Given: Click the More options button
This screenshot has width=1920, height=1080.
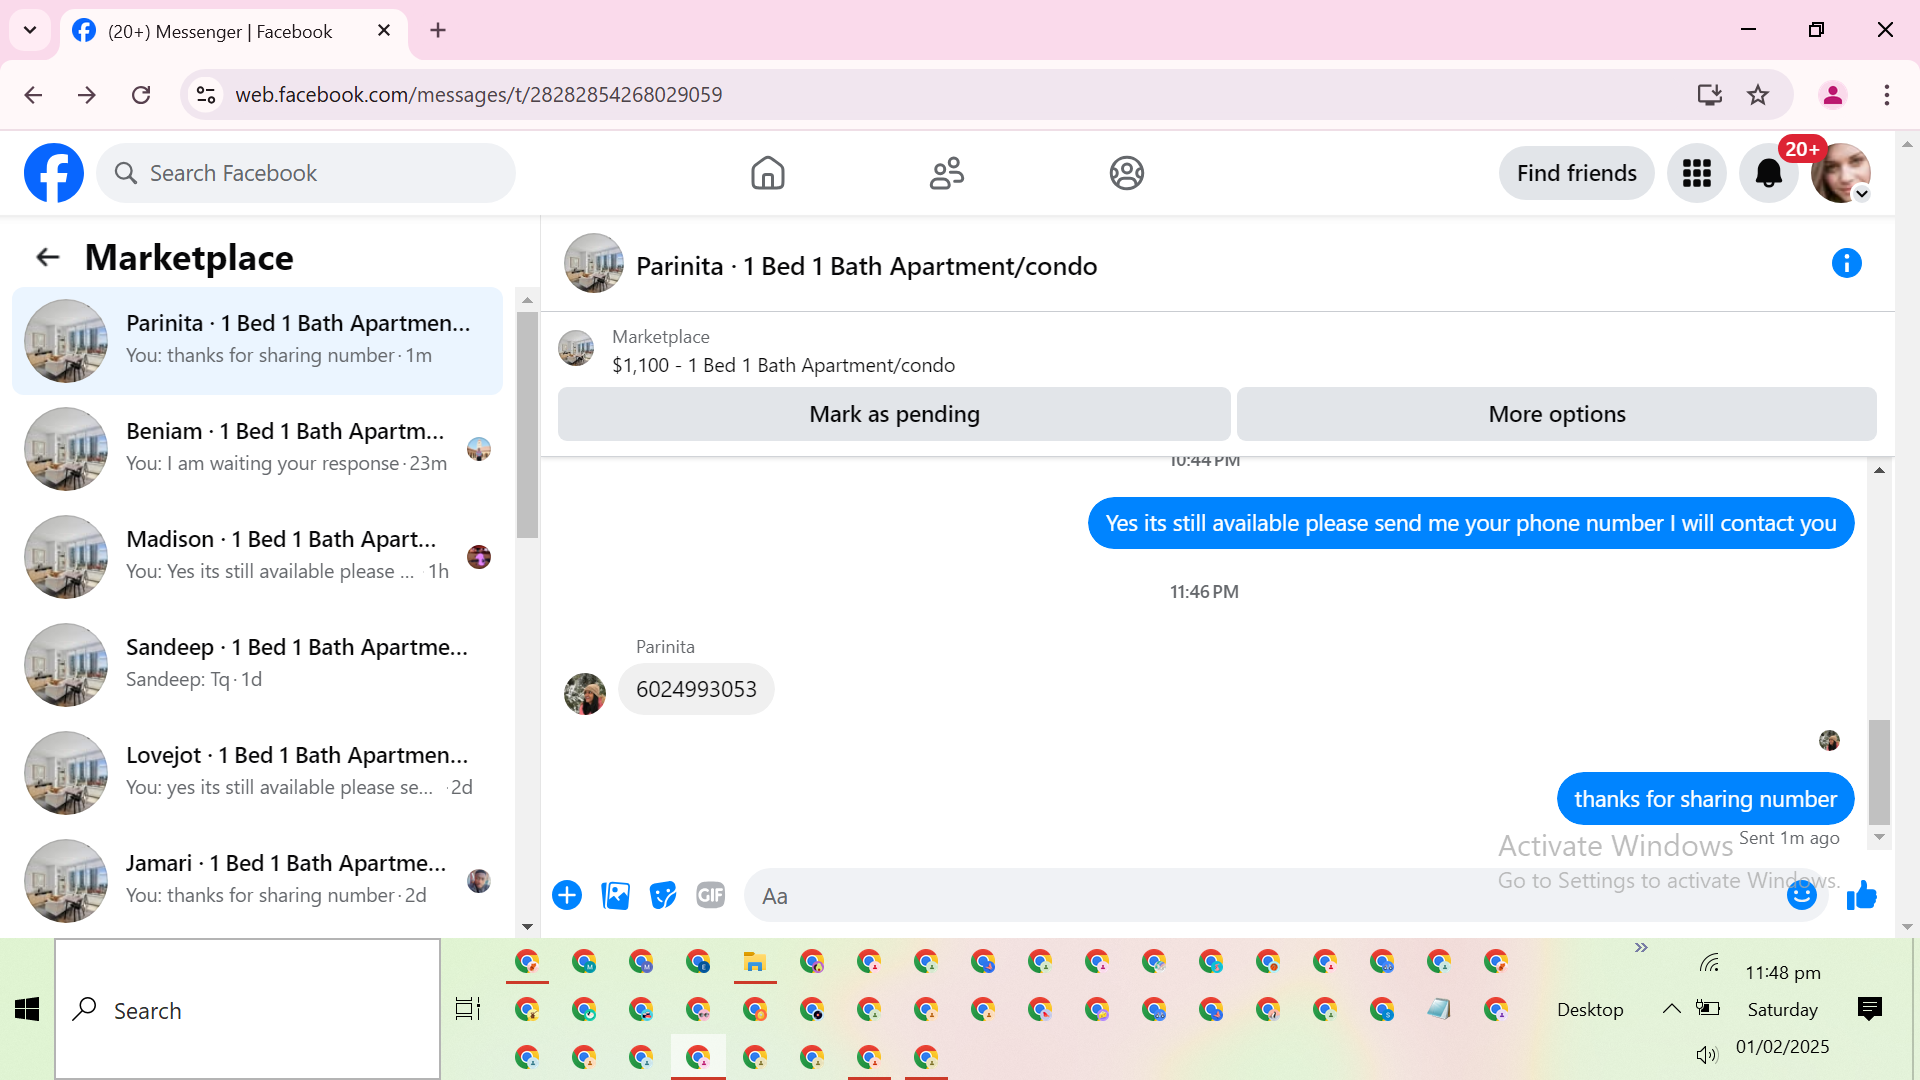Looking at the screenshot, I should pyautogui.click(x=1556, y=414).
